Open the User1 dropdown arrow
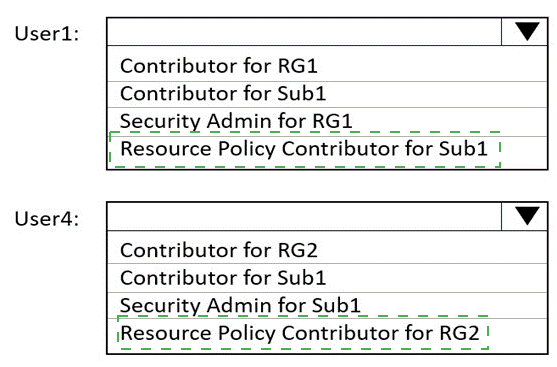The width and height of the screenshot is (557, 367). [x=525, y=32]
